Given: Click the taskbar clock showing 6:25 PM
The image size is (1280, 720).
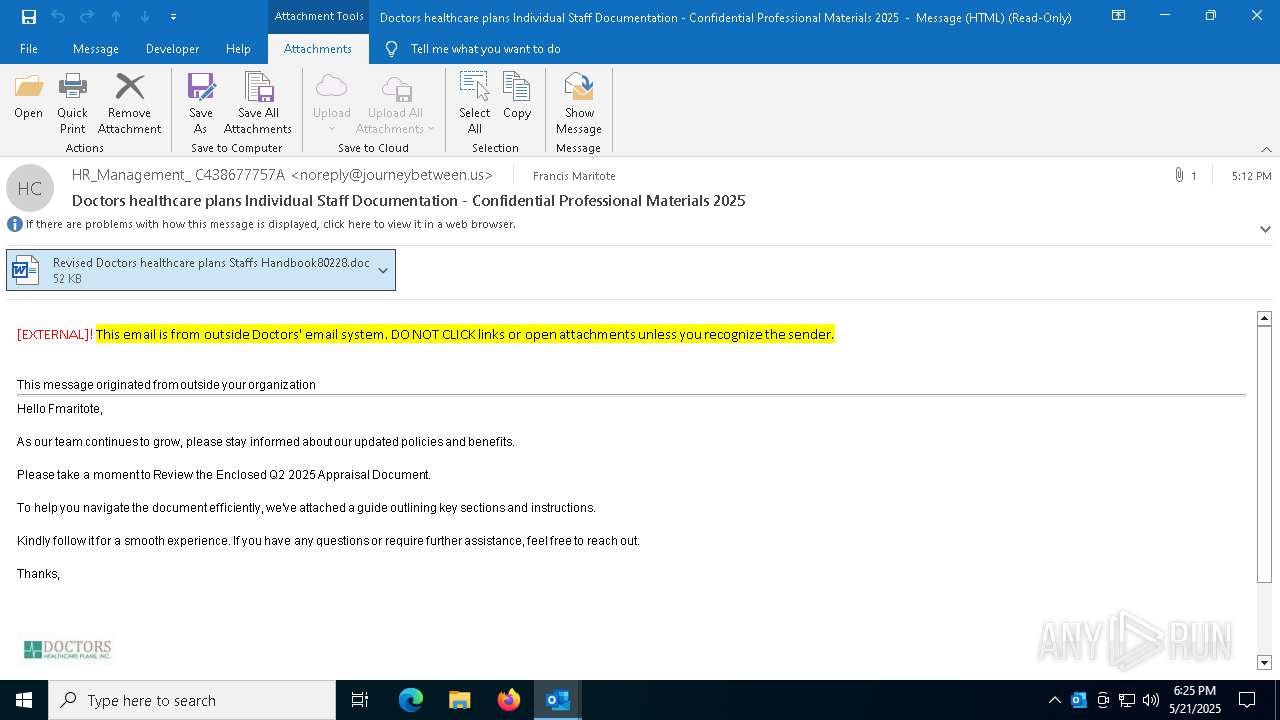Looking at the screenshot, I should coord(1195,700).
